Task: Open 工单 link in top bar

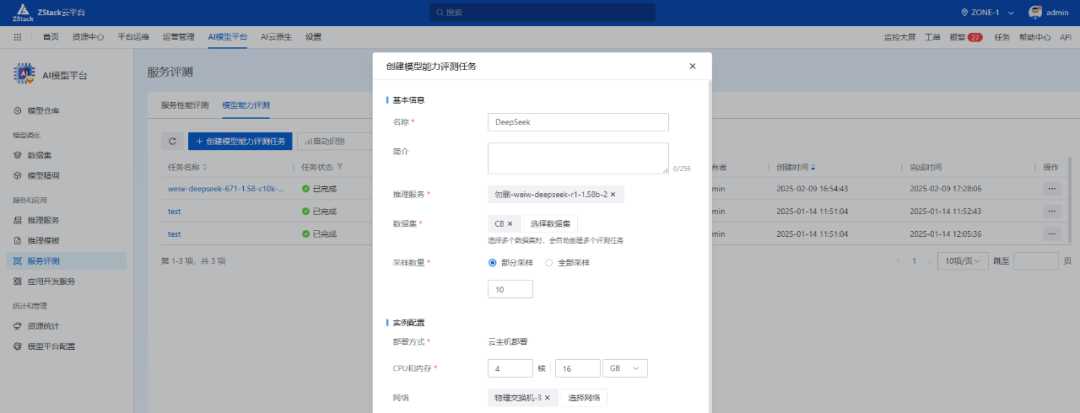Action: pyautogui.click(x=933, y=37)
